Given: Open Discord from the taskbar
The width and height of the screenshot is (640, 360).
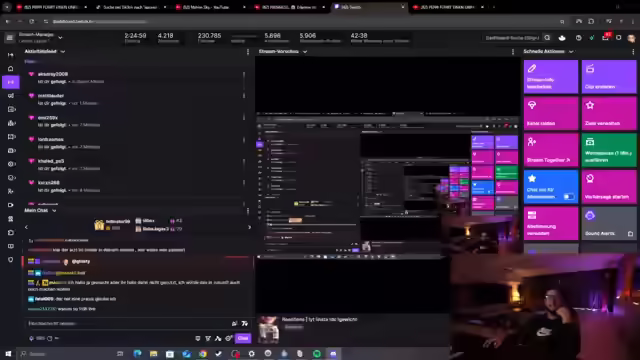Looking at the screenshot, I should 333,354.
